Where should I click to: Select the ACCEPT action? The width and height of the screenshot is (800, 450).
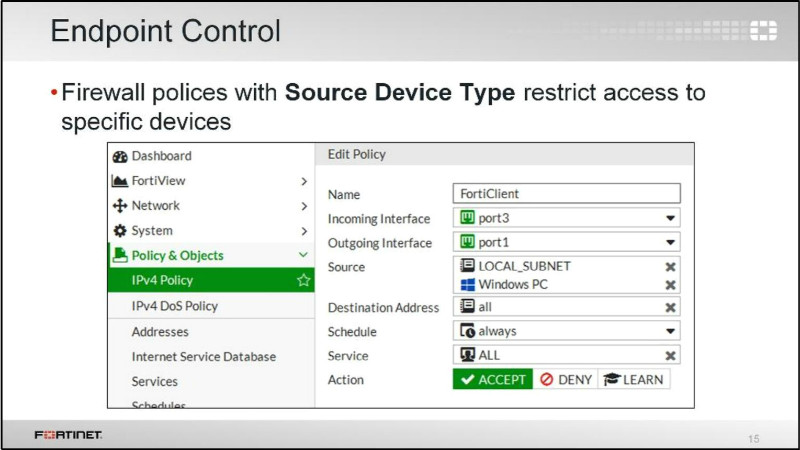pos(493,379)
